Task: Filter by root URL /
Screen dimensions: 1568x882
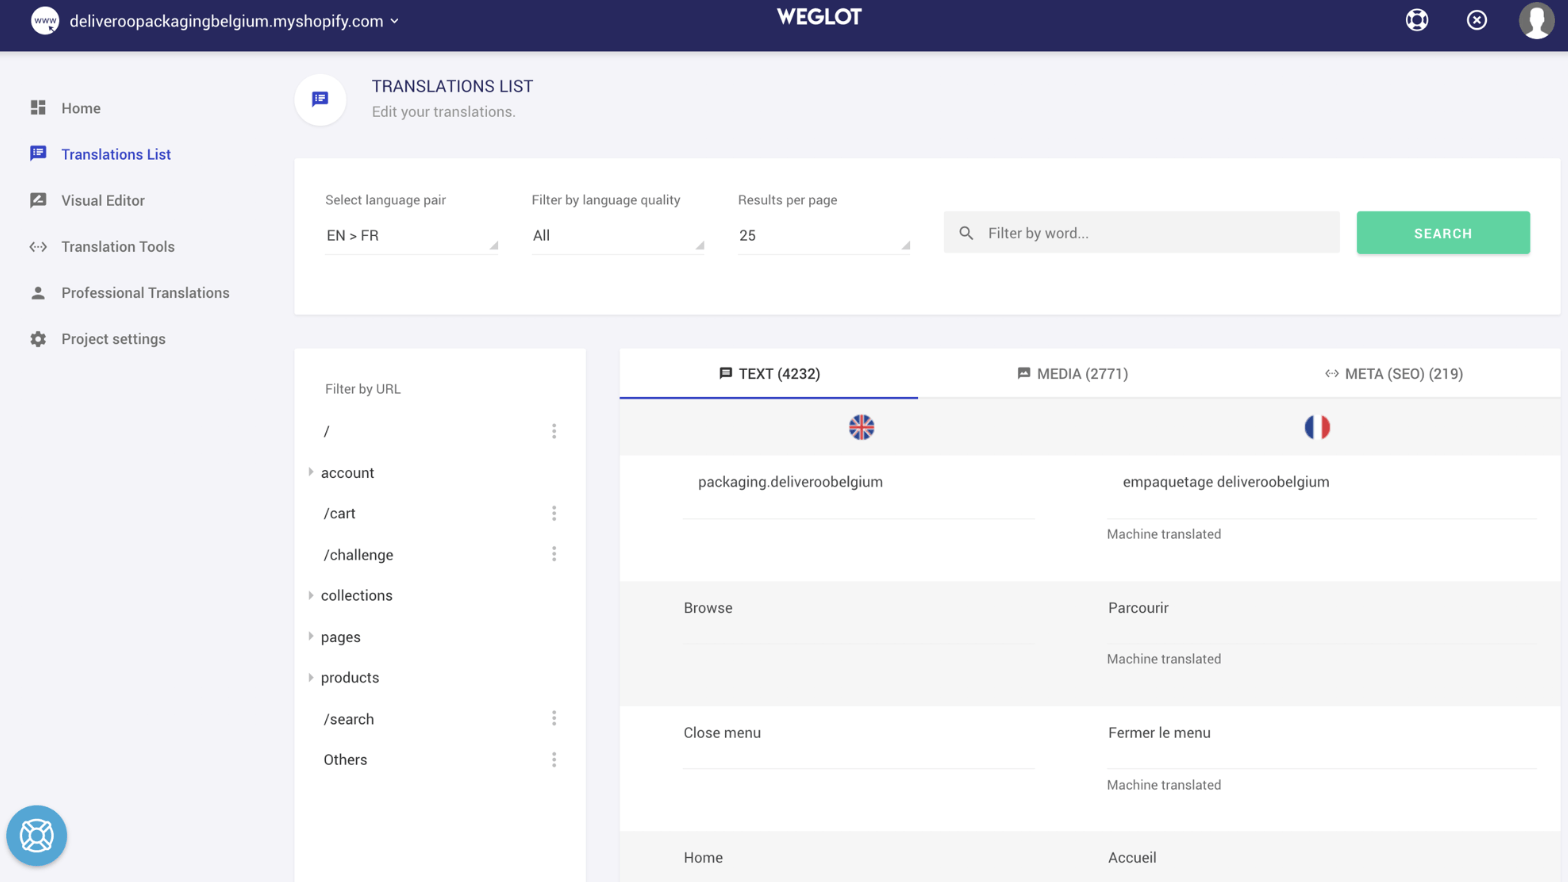Action: (x=326, y=431)
